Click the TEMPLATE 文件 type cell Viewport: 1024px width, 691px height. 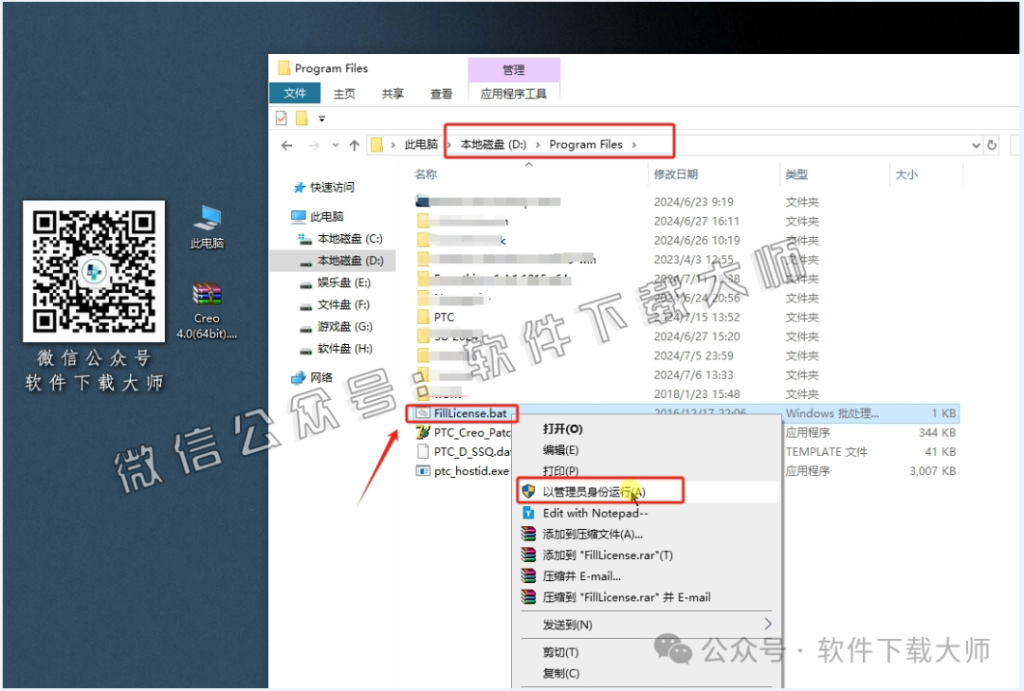pyautogui.click(x=826, y=451)
